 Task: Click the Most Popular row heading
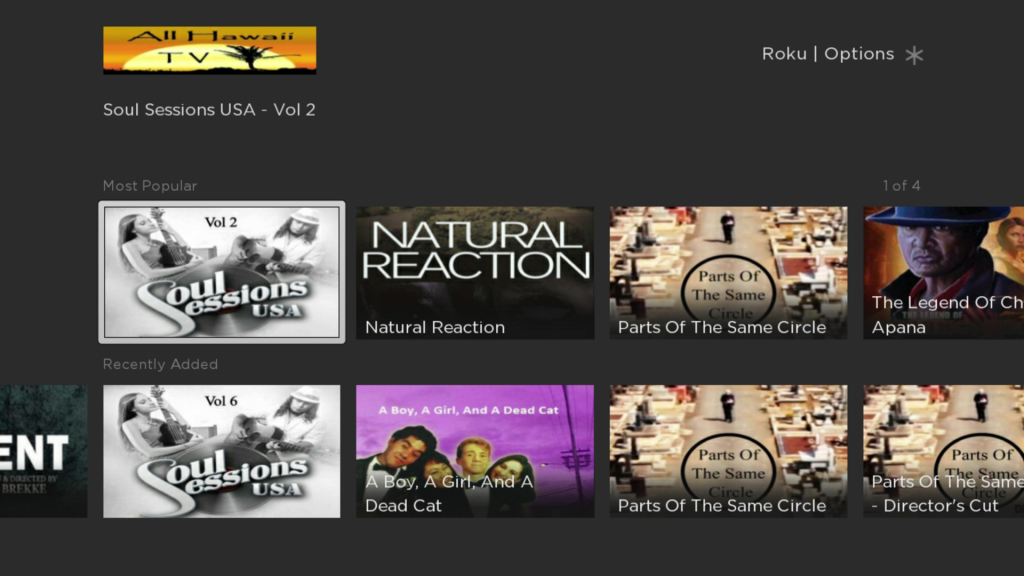(150, 186)
